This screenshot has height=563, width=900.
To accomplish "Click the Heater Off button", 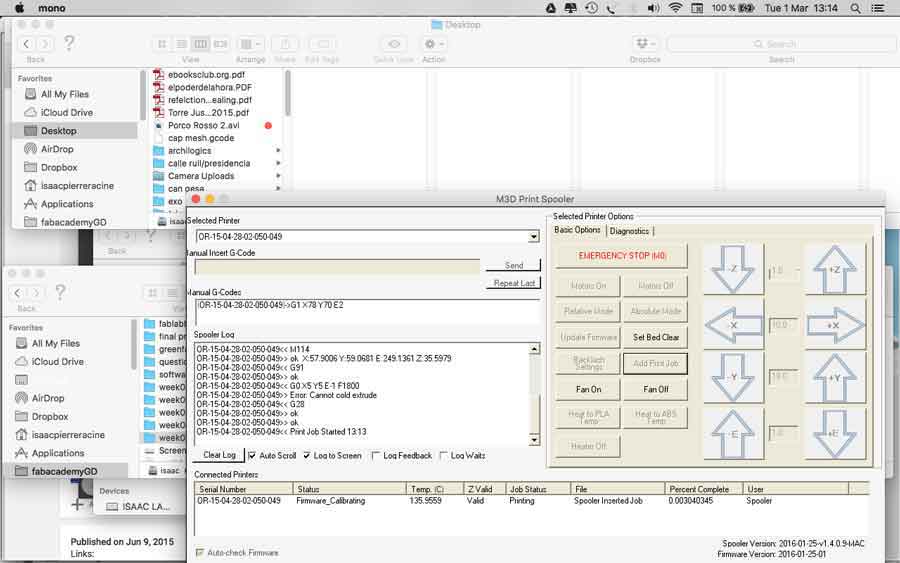I will coord(588,446).
